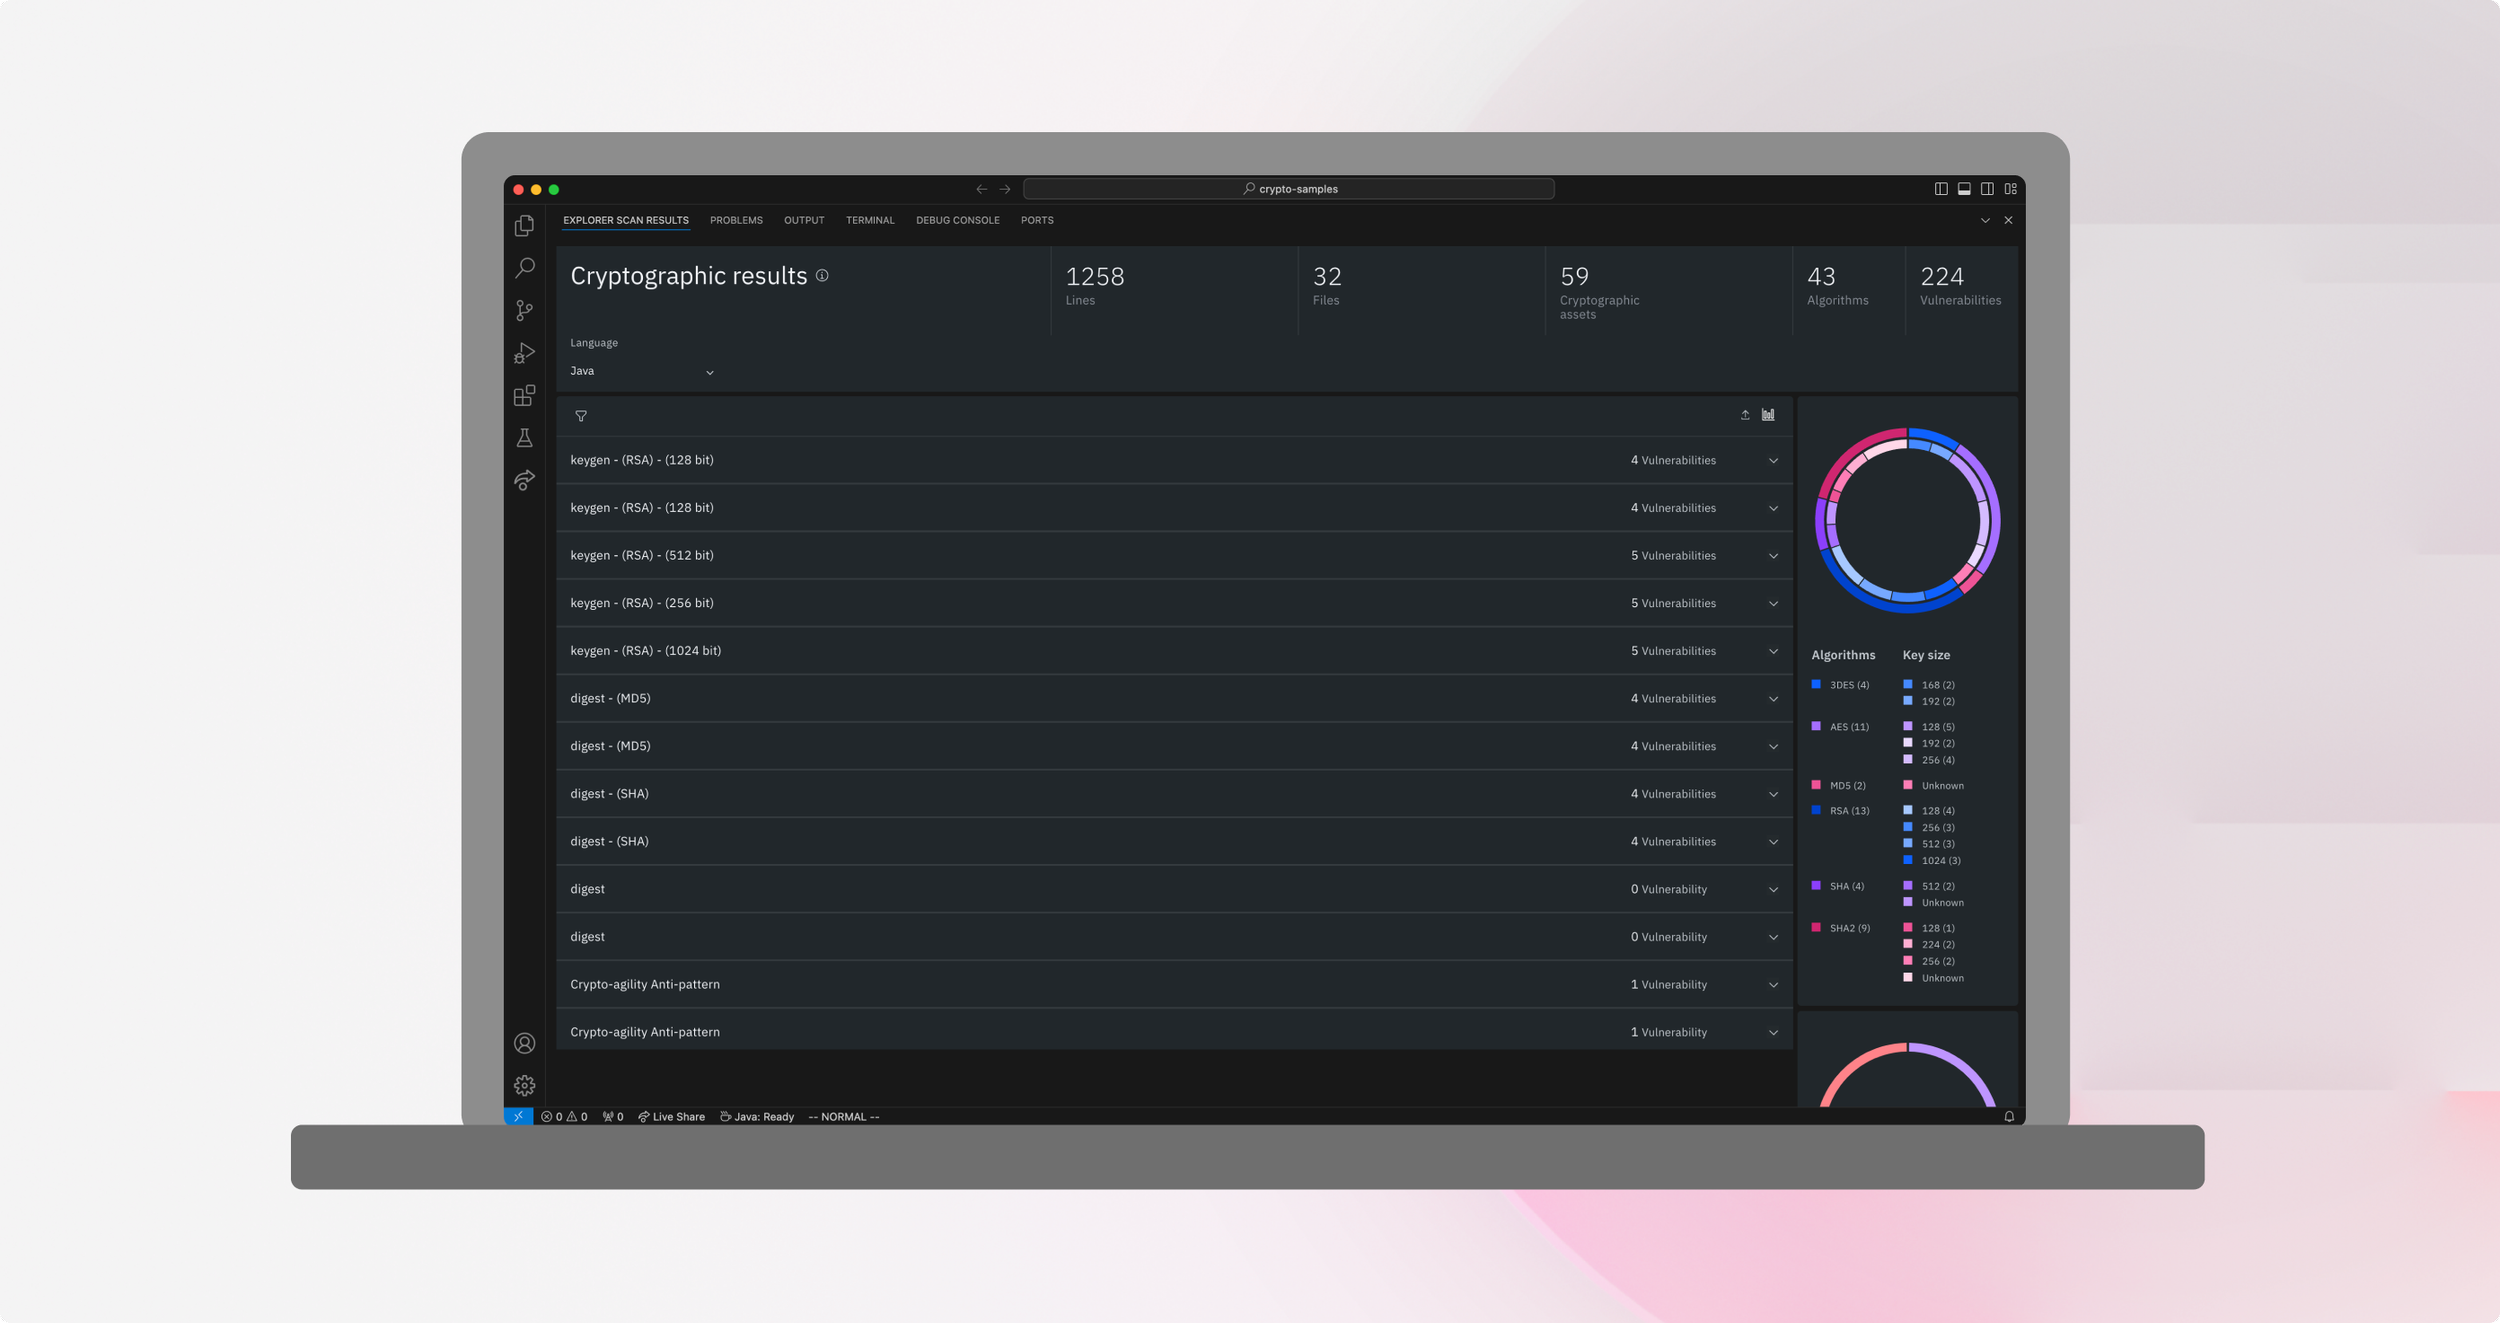Click the export upload icon above results
The image size is (2500, 1323).
point(1745,415)
